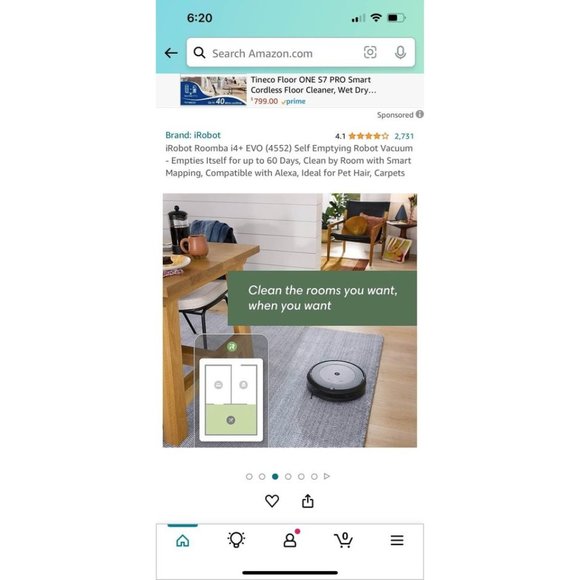Image resolution: width=580 pixels, height=580 pixels.
Task: Play product video via carousel triangle
Action: (x=327, y=476)
